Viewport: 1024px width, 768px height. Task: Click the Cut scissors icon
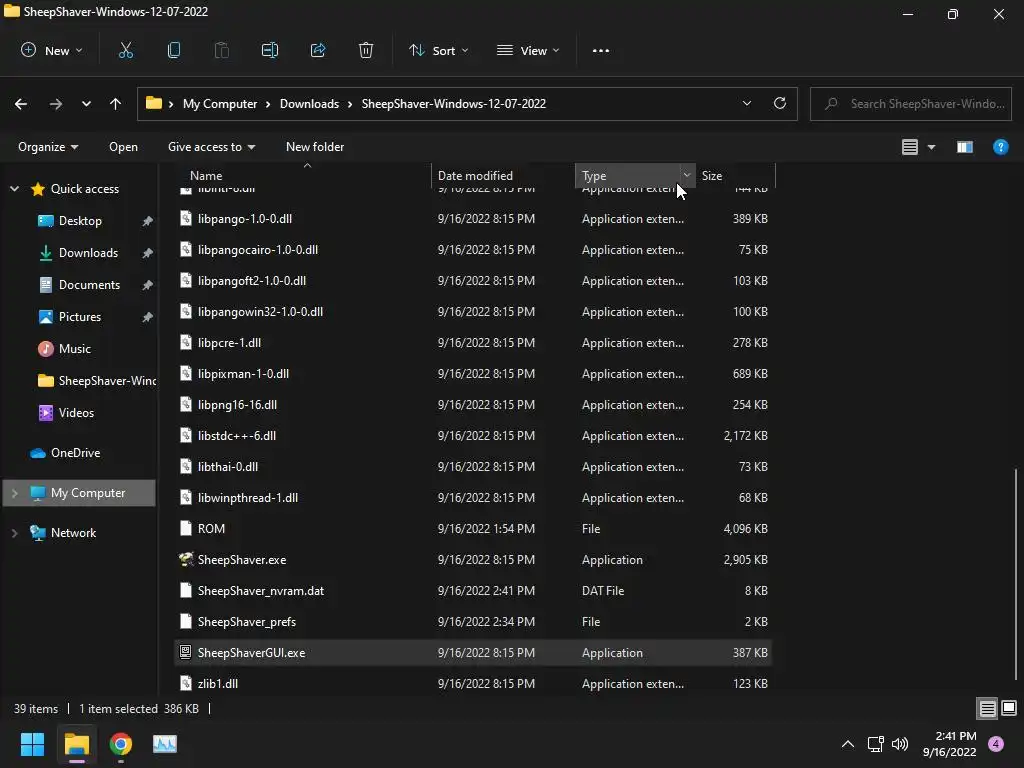click(x=126, y=50)
